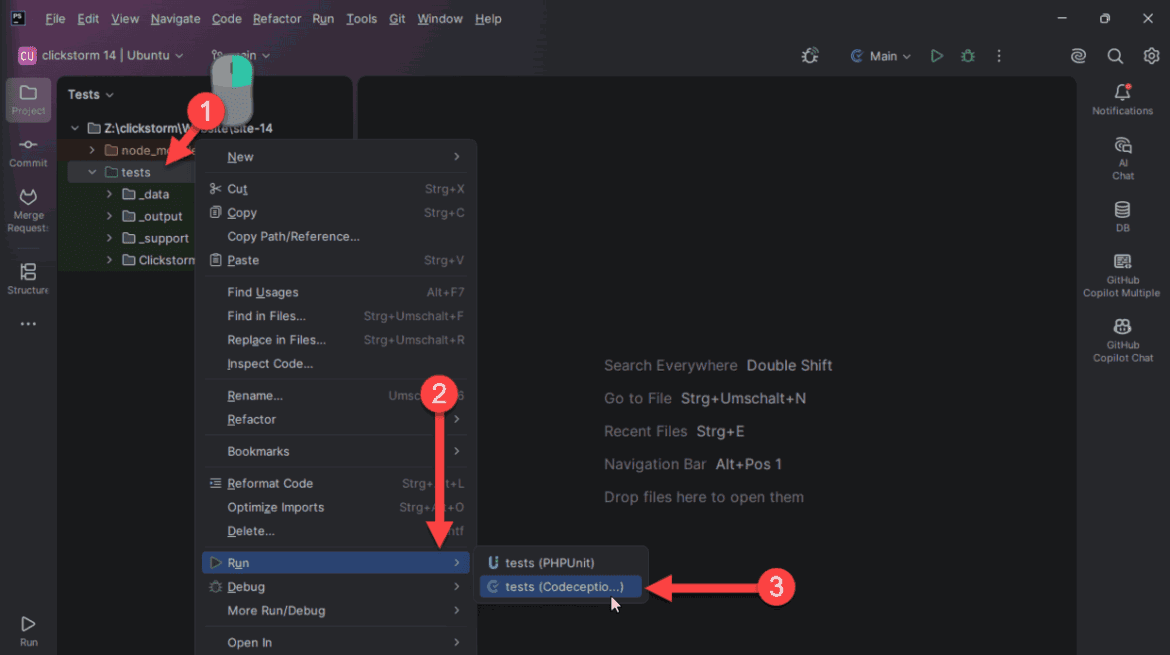Screen dimensions: 1170x655
Task: Choose Copy in the context menu
Action: [336, 213]
